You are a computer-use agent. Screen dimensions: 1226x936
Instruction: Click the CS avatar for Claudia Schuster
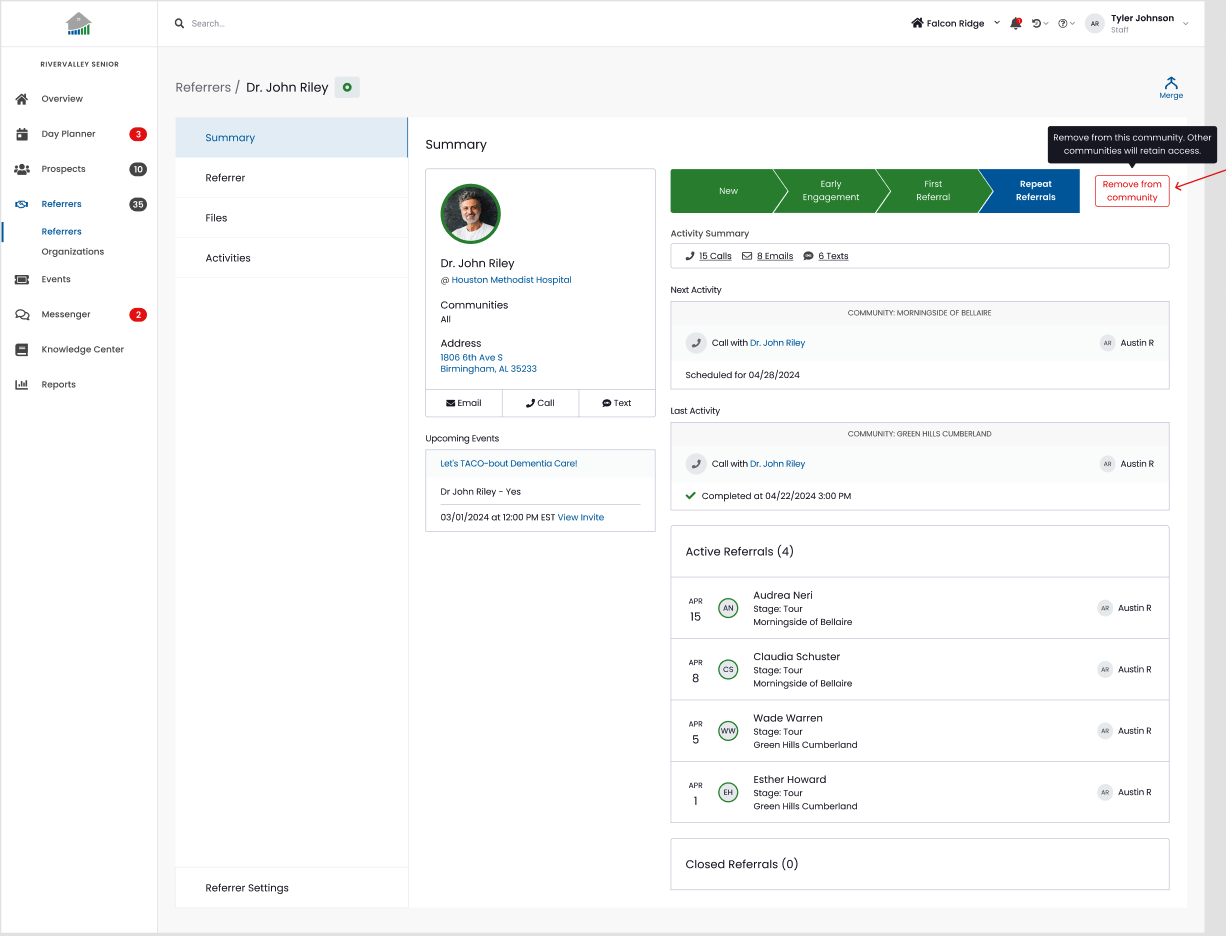click(x=728, y=670)
